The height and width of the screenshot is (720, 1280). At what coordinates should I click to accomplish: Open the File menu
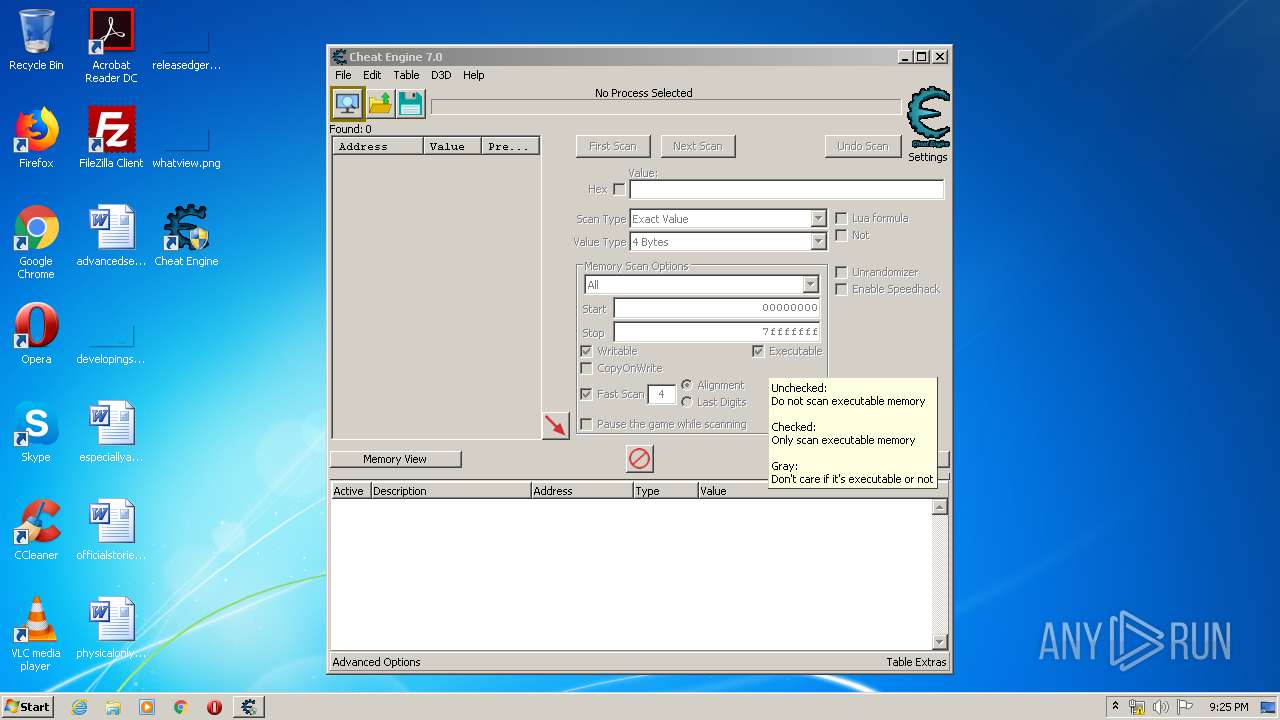343,75
